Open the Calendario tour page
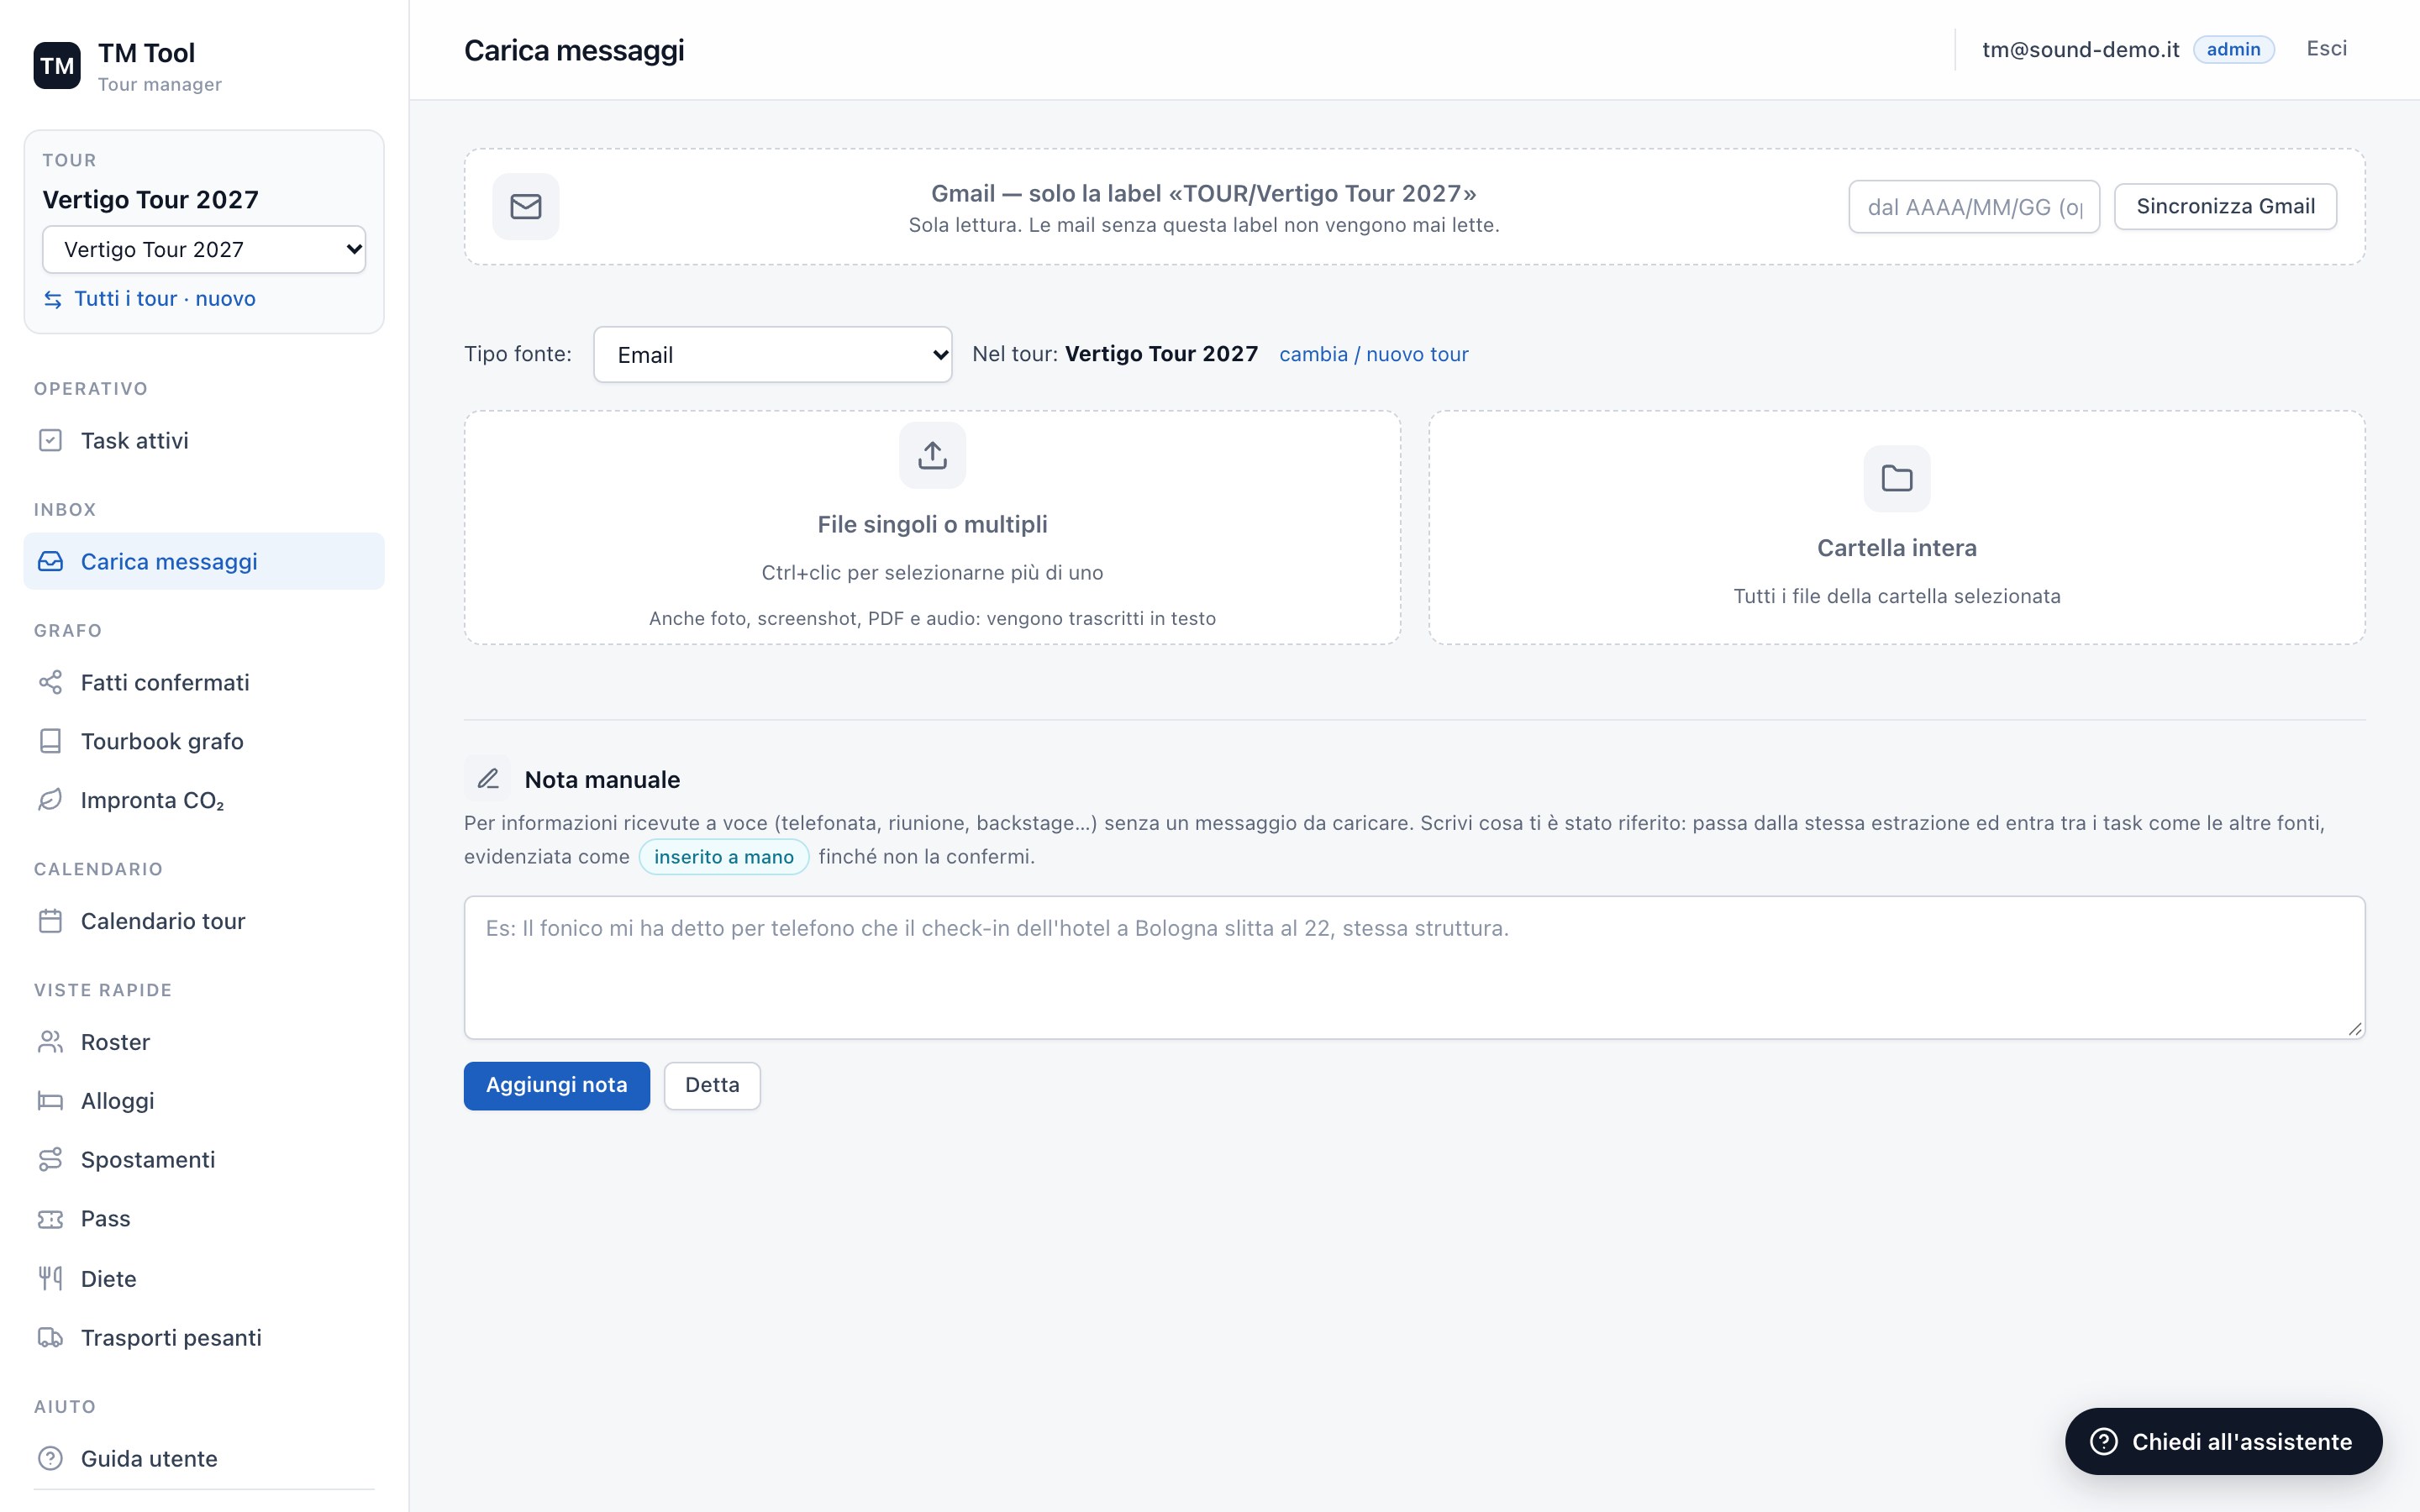The height and width of the screenshot is (1512, 2420). [x=204, y=921]
